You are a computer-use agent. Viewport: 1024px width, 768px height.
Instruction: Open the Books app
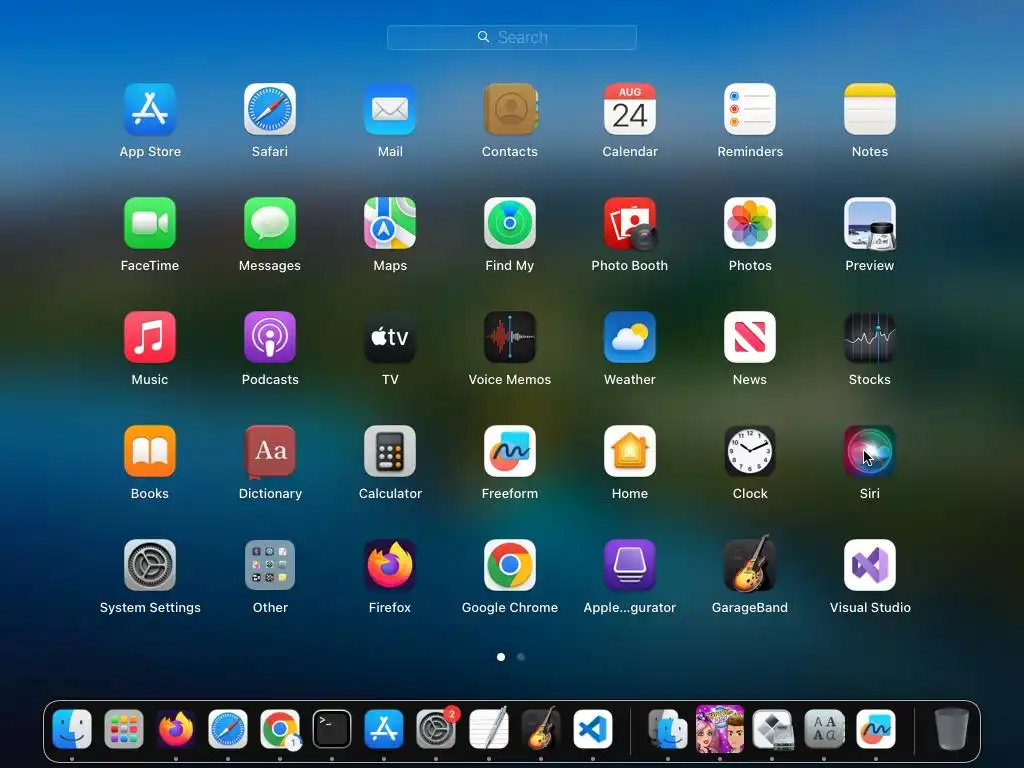(x=150, y=451)
